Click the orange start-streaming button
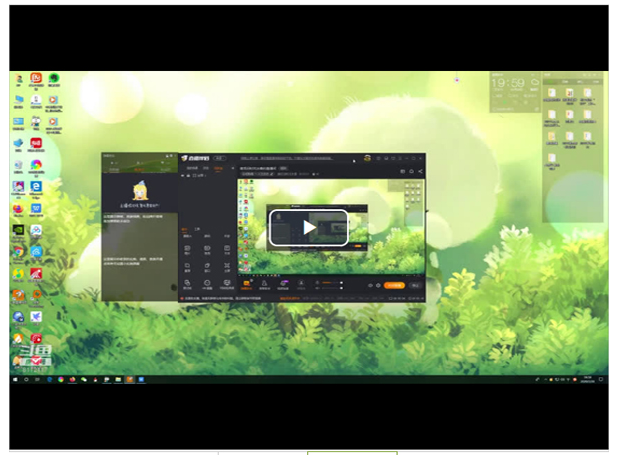The image size is (620, 460). click(394, 285)
